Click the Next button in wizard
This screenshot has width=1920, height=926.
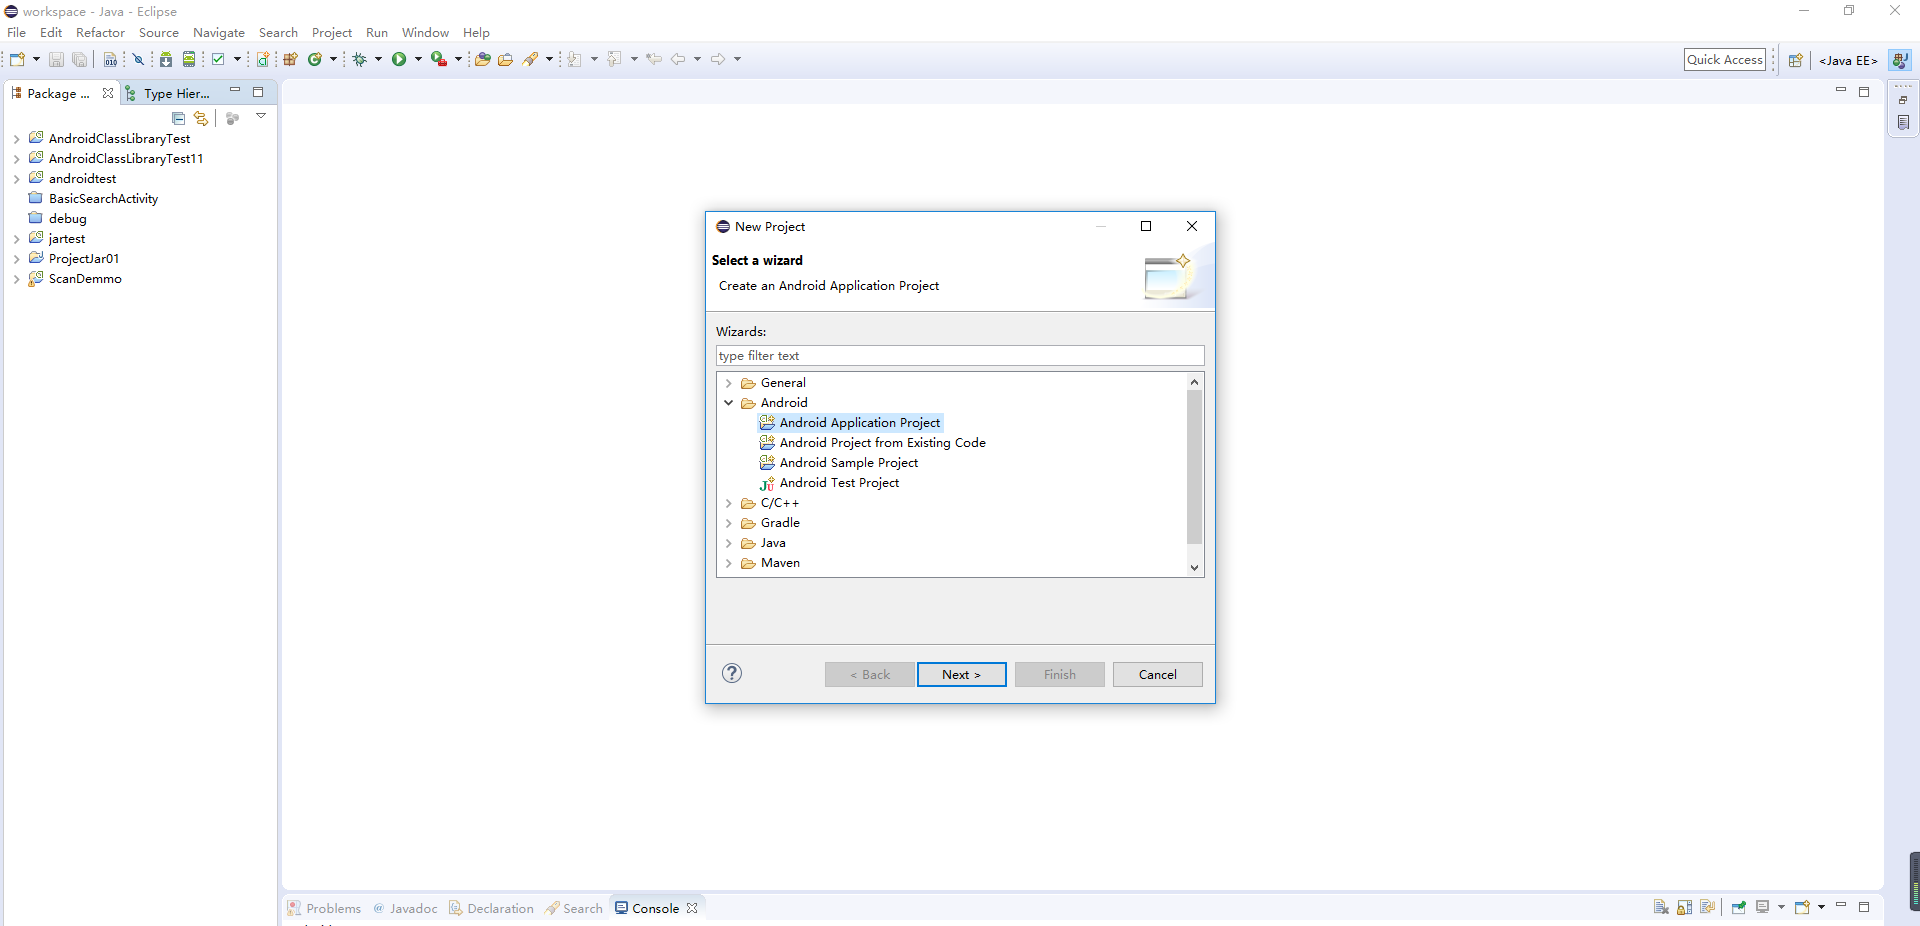coord(961,674)
